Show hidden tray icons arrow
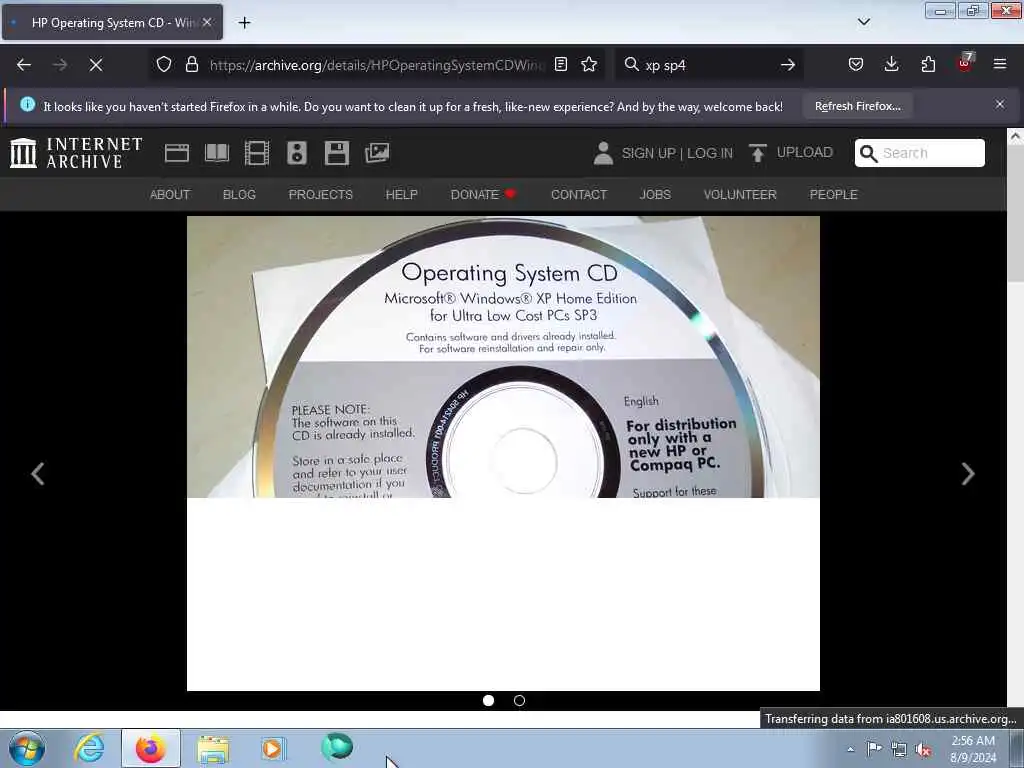The image size is (1024, 768). tap(850, 749)
